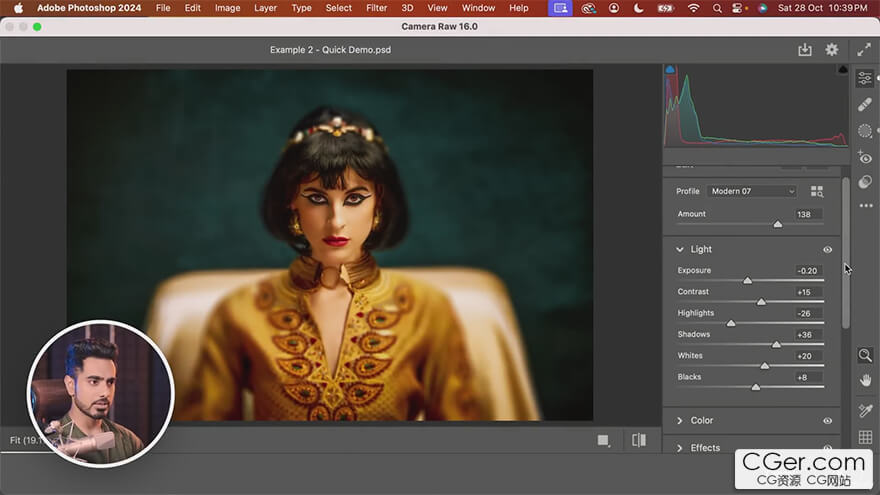Open the Select menu

pos(338,8)
